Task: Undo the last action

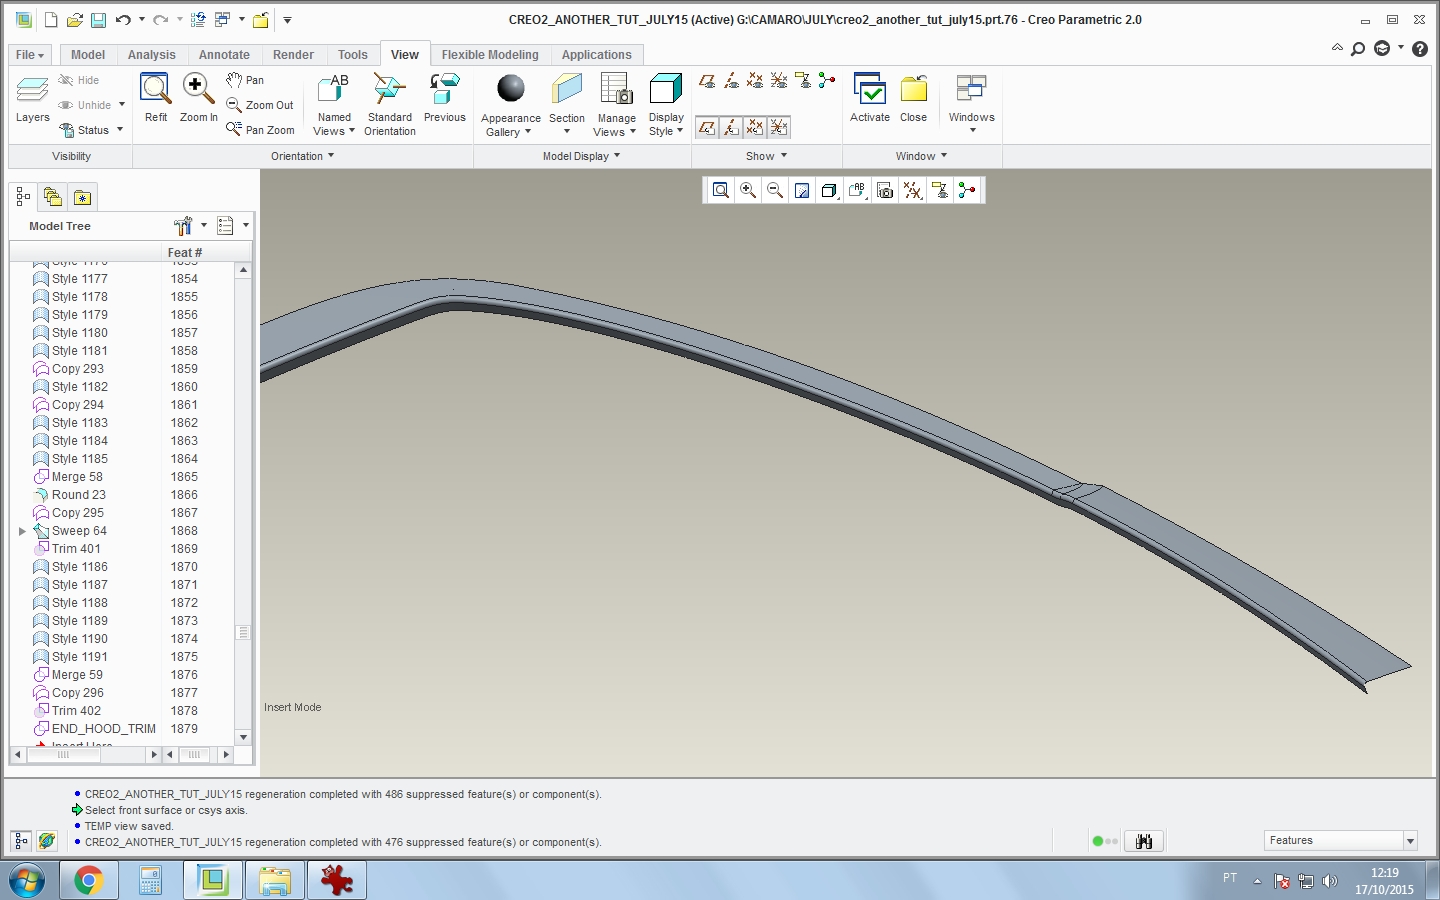Action: point(123,20)
